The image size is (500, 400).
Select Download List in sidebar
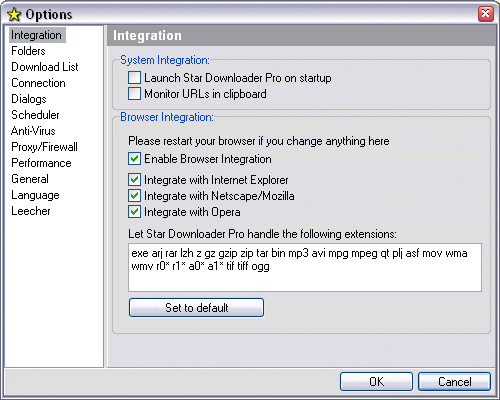tap(45, 67)
